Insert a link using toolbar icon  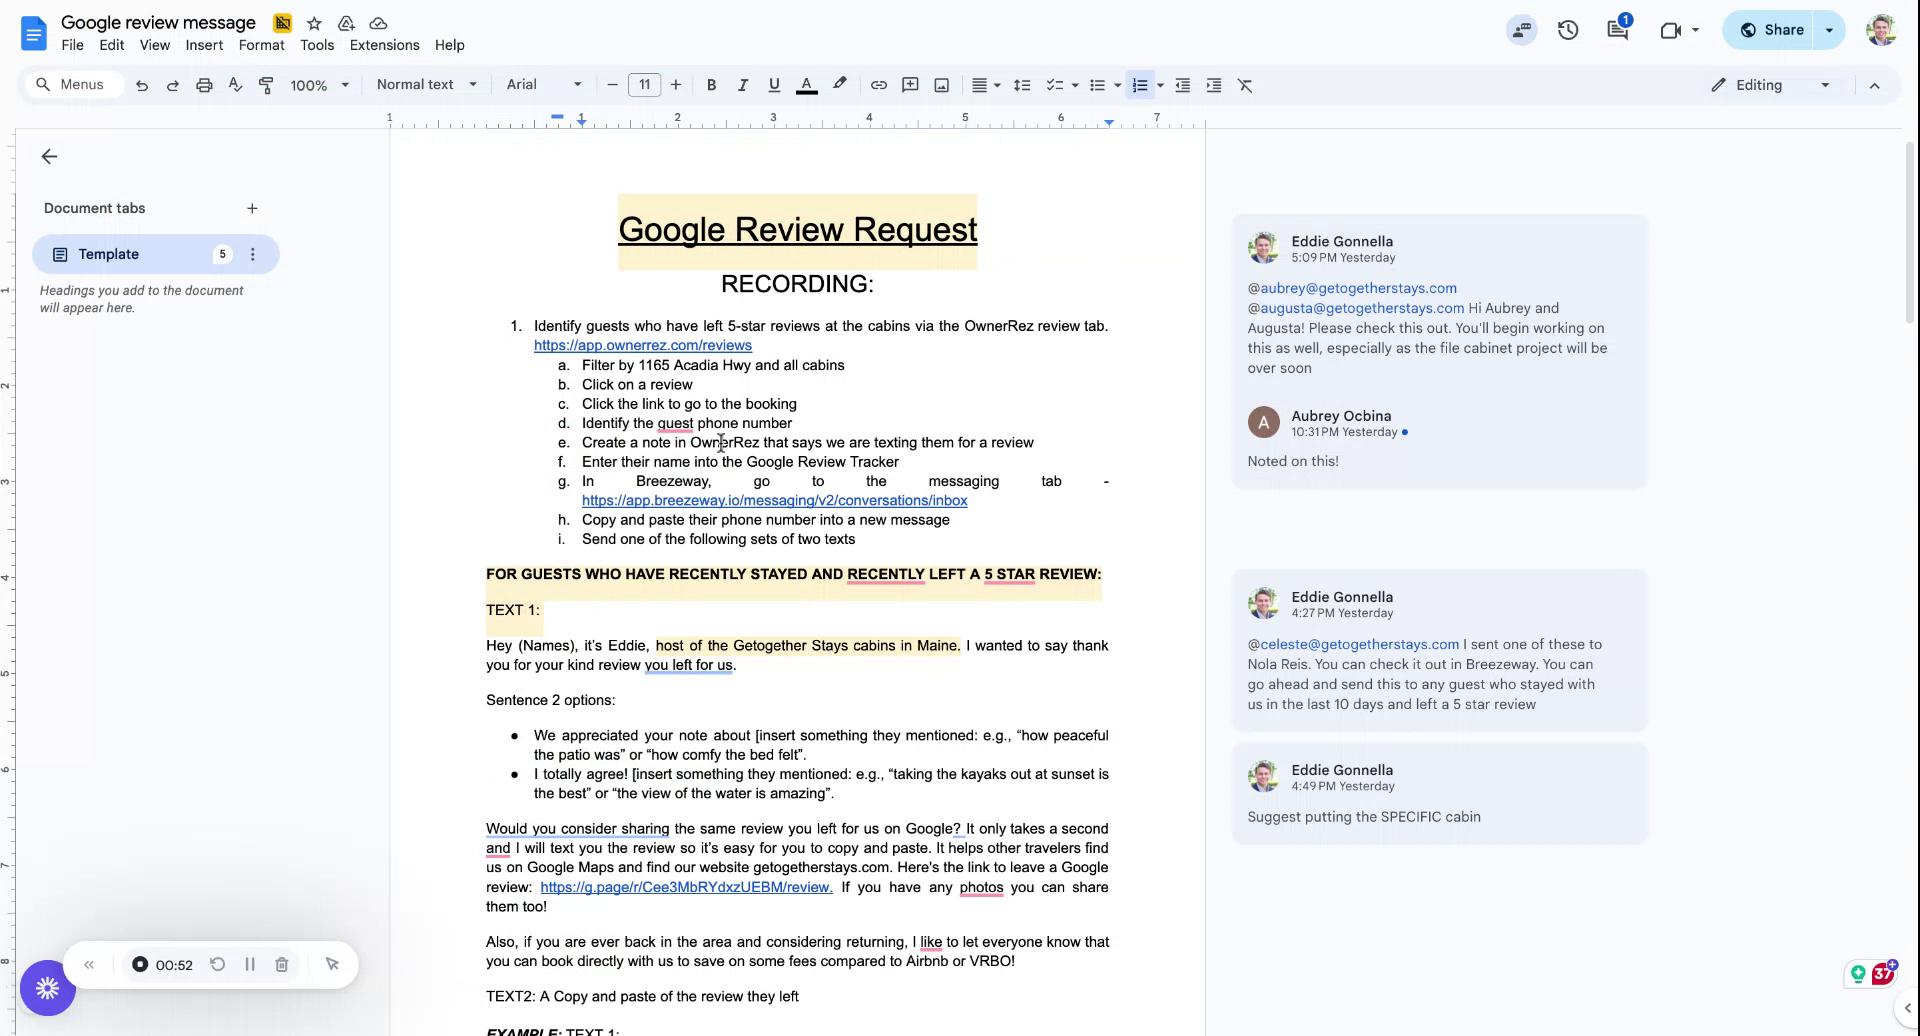pos(878,85)
